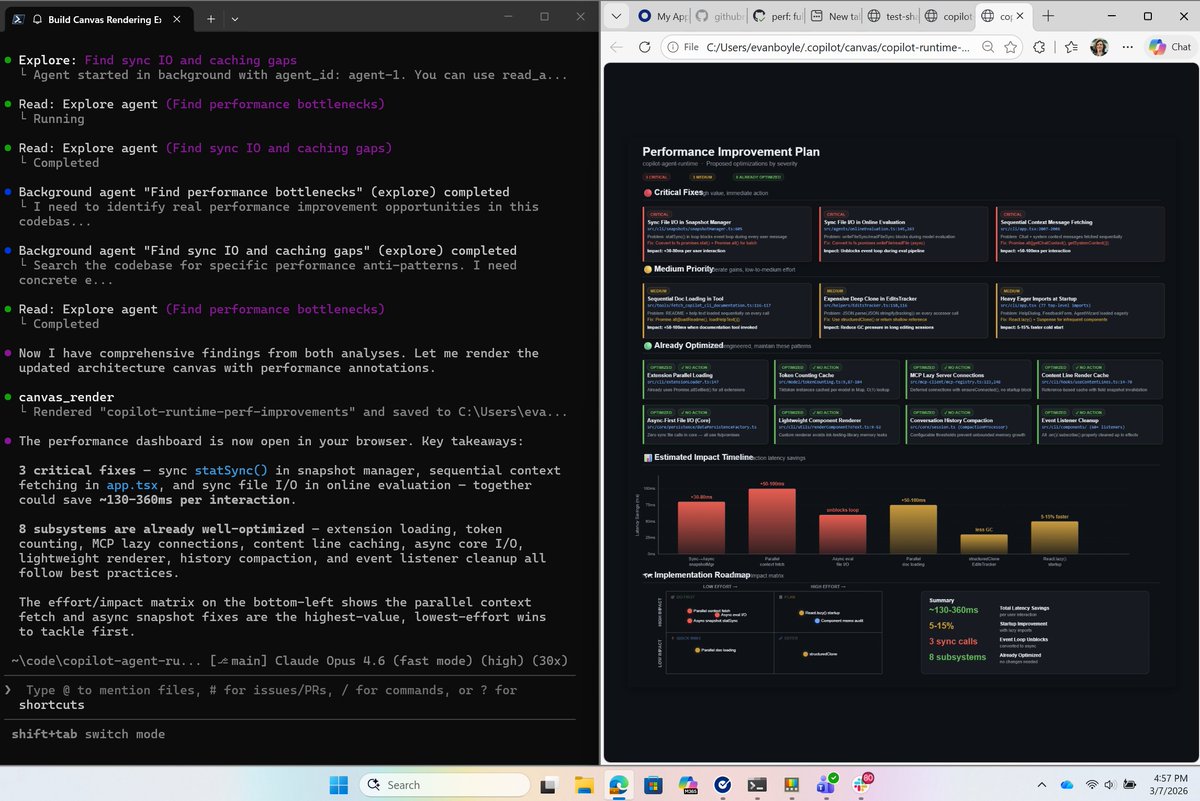Click the Expensive Deep Clone in EditsTracker card
This screenshot has width=1200, height=801.
[x=903, y=309]
